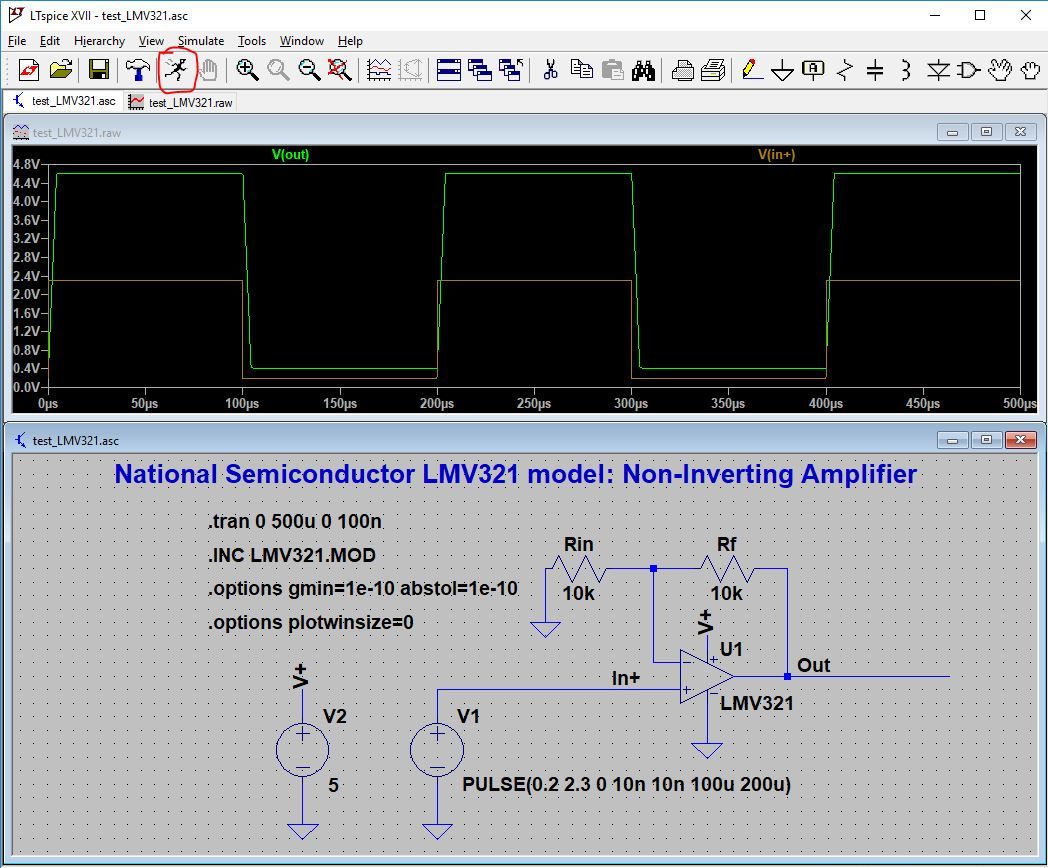Open the Control Panel hammer icon
The image size is (1048, 868).
coord(138,69)
